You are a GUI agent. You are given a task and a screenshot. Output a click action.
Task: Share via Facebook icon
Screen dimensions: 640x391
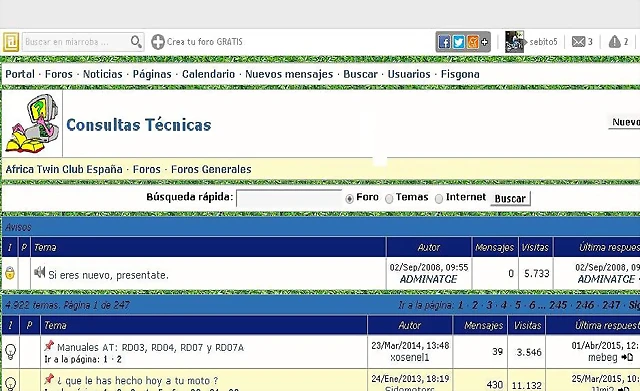click(444, 42)
